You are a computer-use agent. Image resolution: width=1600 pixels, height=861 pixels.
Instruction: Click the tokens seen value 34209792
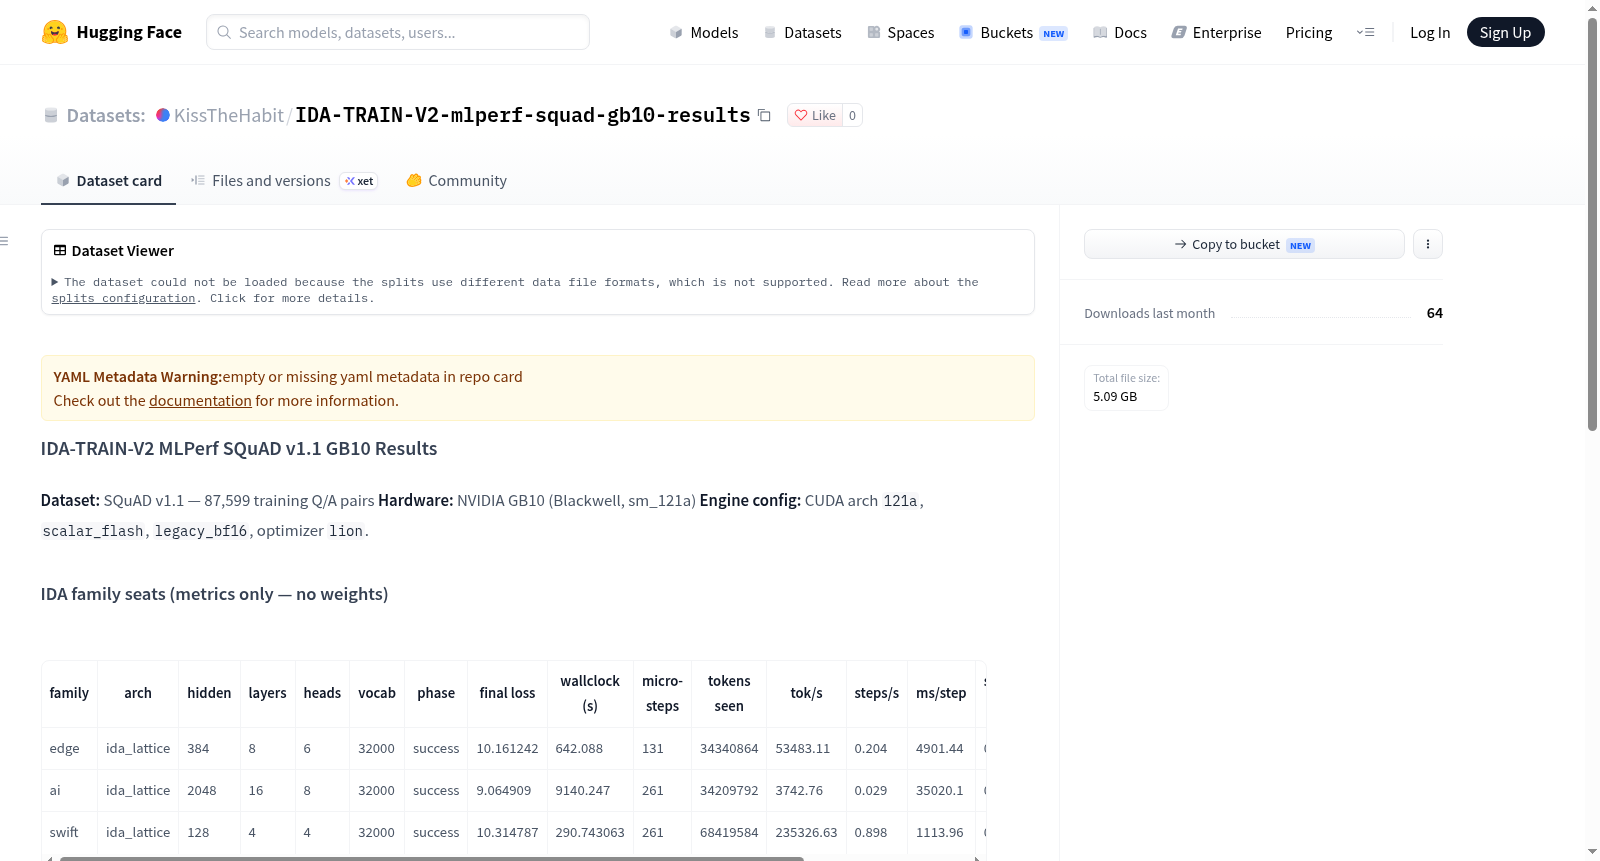point(729,790)
